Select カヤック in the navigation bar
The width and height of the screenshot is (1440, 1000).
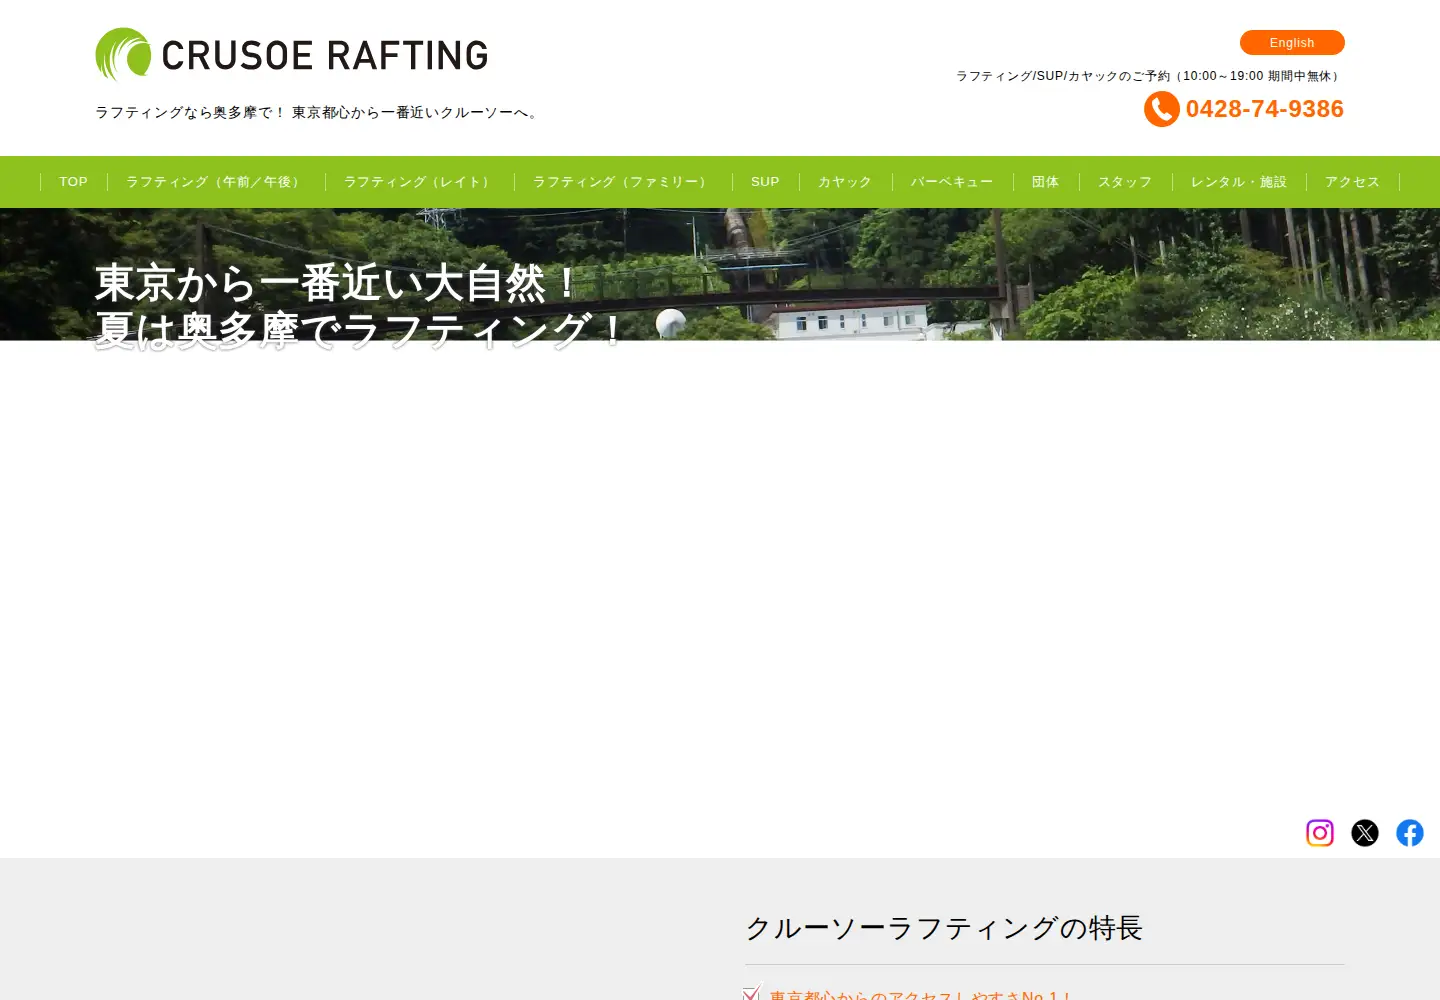coord(845,182)
